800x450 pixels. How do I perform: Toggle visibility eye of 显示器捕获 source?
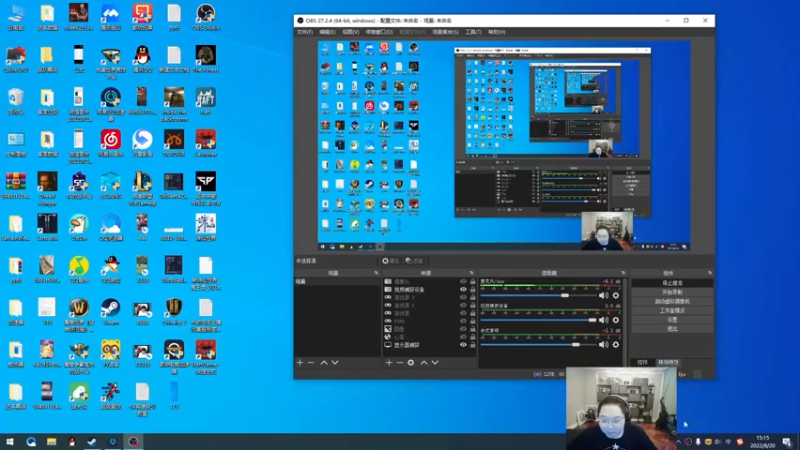coord(463,345)
